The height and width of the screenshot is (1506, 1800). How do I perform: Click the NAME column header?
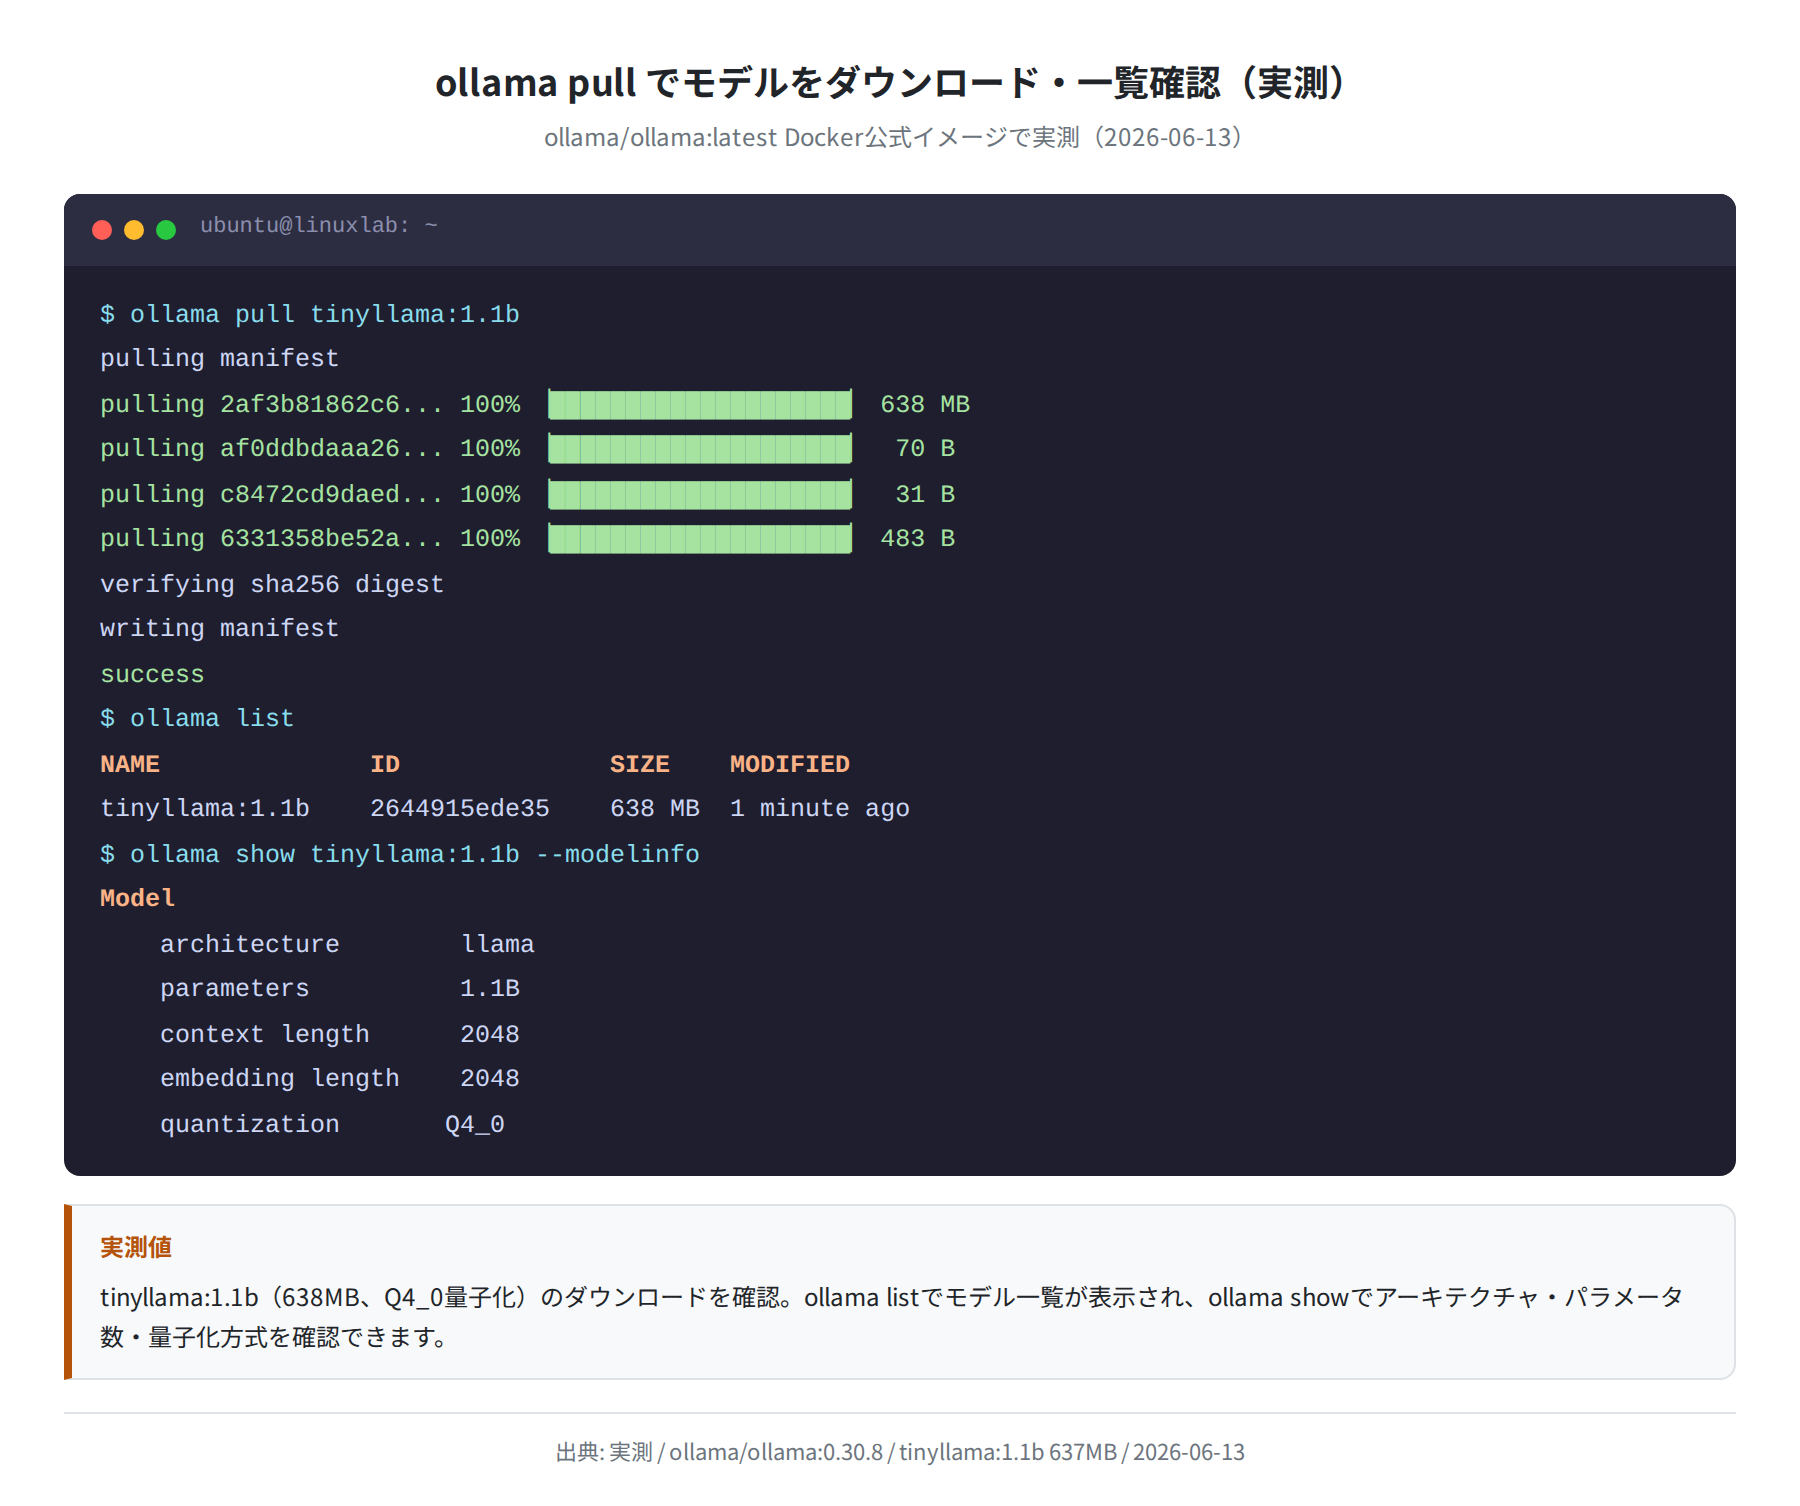(130, 764)
